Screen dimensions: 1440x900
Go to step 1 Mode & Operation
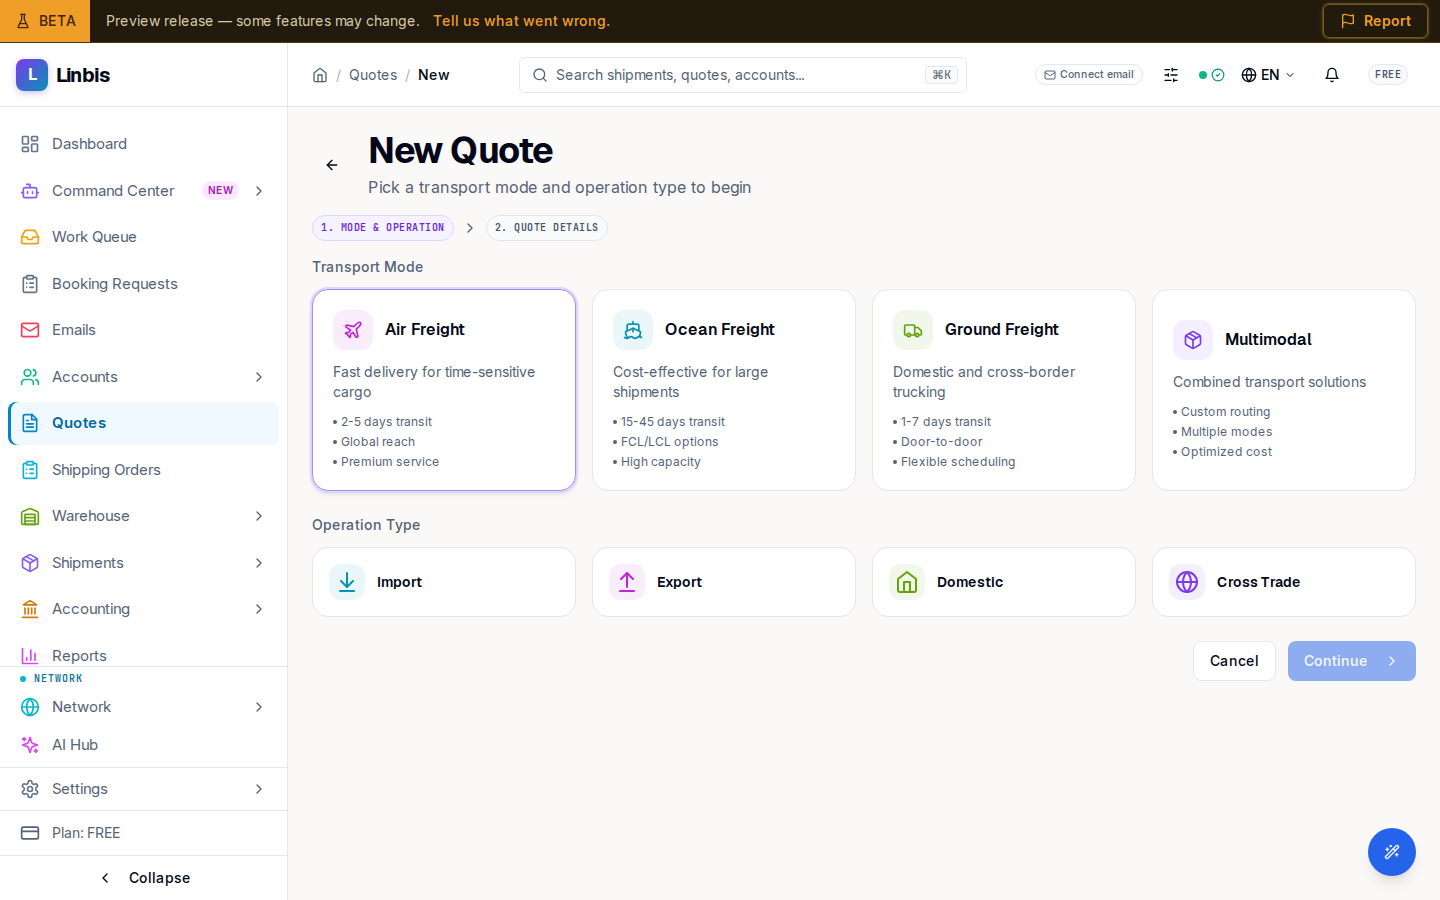pyautogui.click(x=383, y=228)
